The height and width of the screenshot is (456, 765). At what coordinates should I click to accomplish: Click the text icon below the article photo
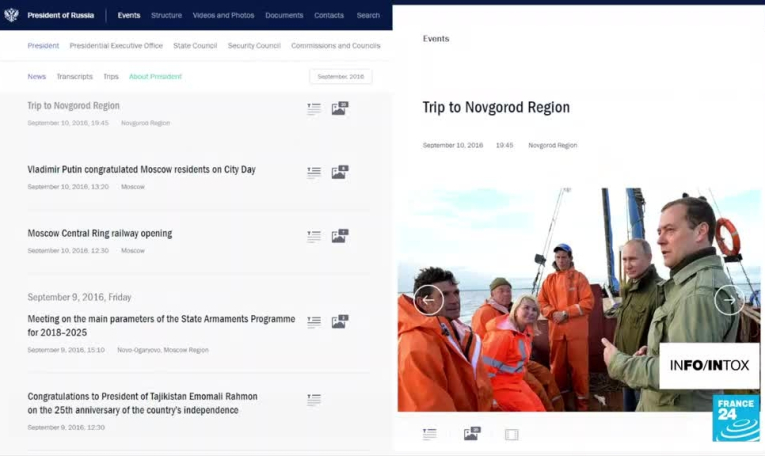430,434
